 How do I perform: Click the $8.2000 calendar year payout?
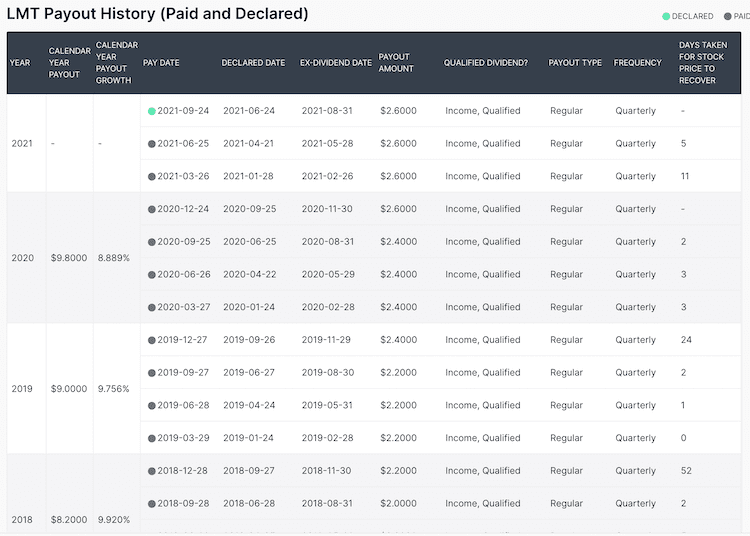[x=69, y=520]
